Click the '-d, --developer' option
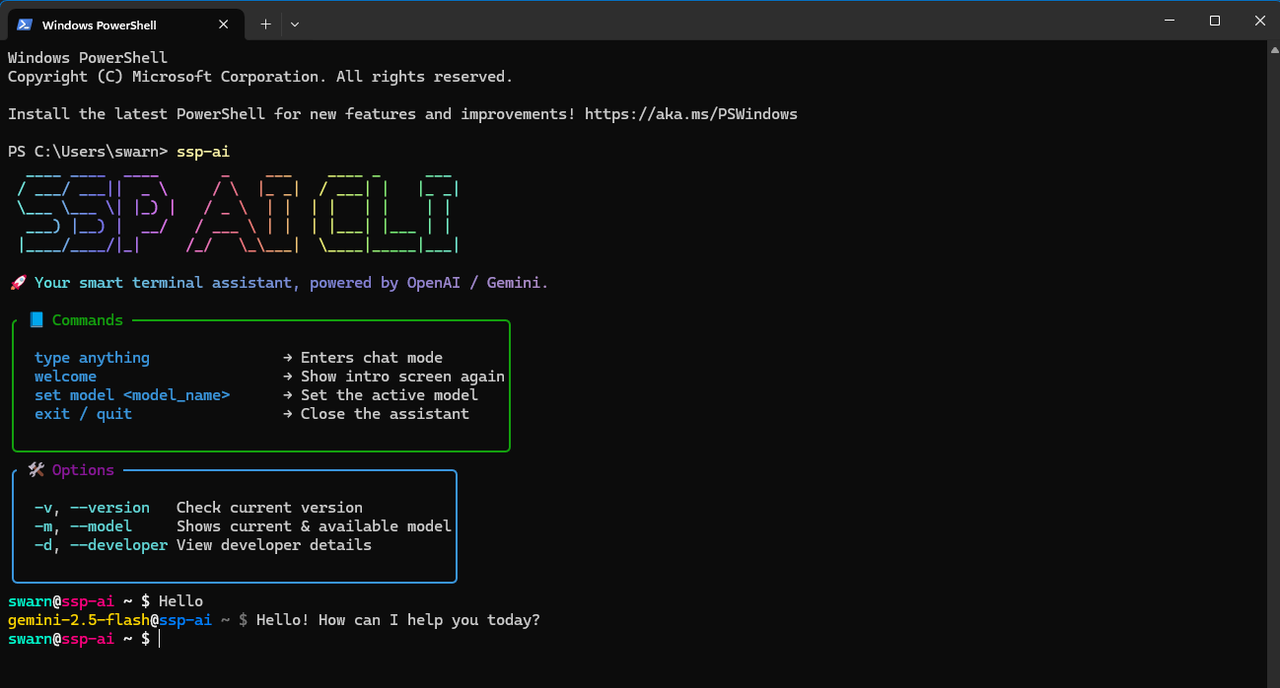This screenshot has height=688, width=1280. pyautogui.click(x=101, y=545)
